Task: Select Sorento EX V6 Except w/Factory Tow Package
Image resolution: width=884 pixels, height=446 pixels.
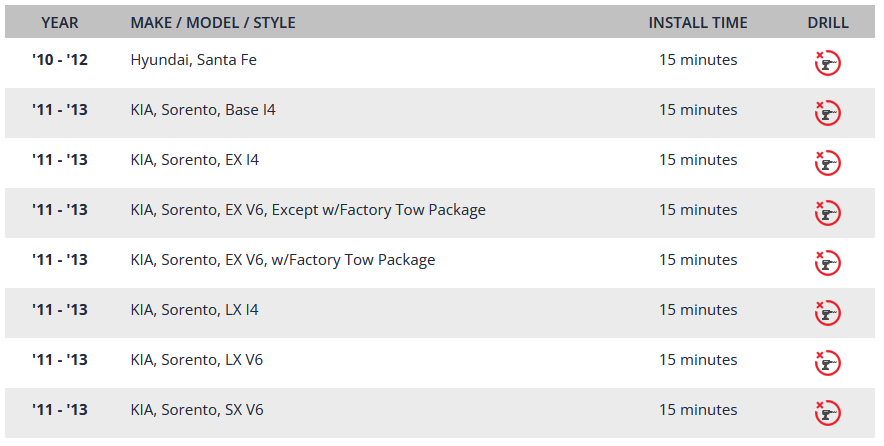Action: (308, 210)
